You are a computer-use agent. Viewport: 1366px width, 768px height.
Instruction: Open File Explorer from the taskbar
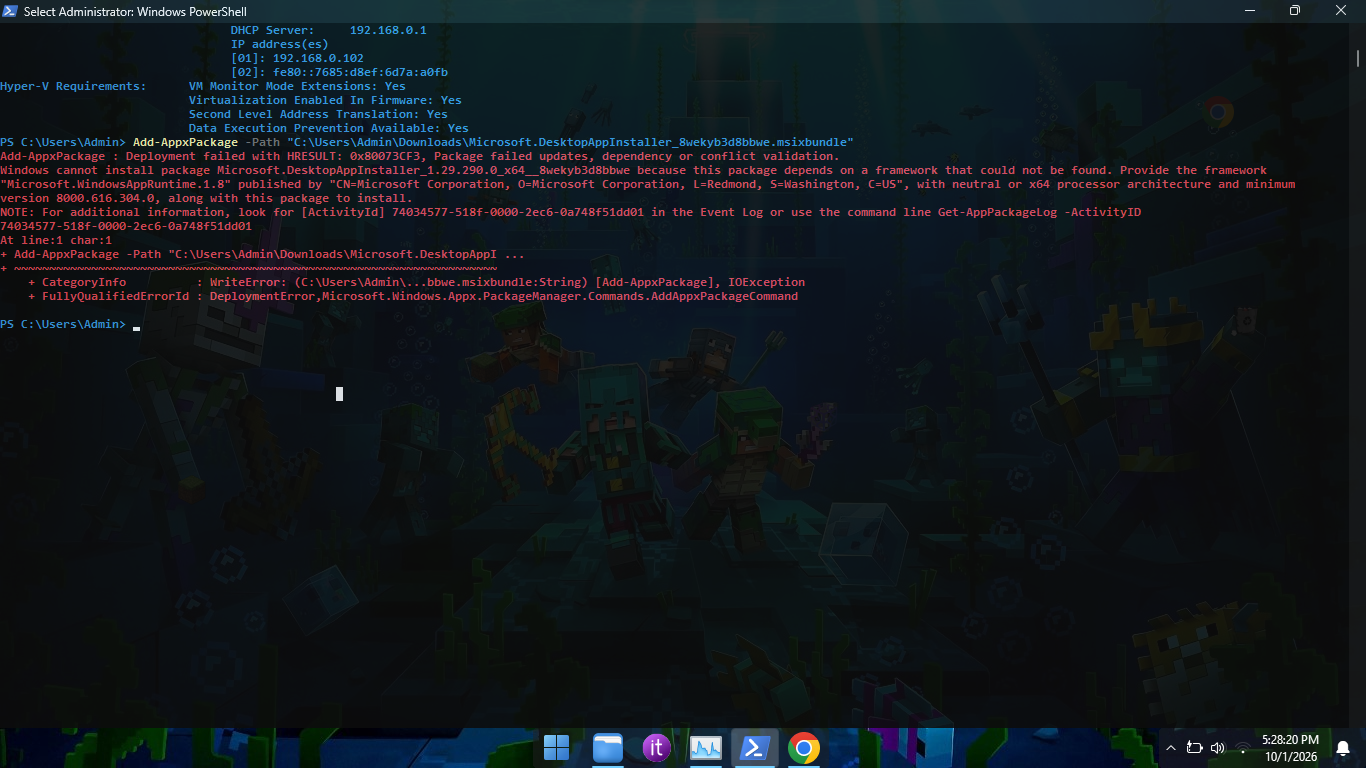pos(608,748)
